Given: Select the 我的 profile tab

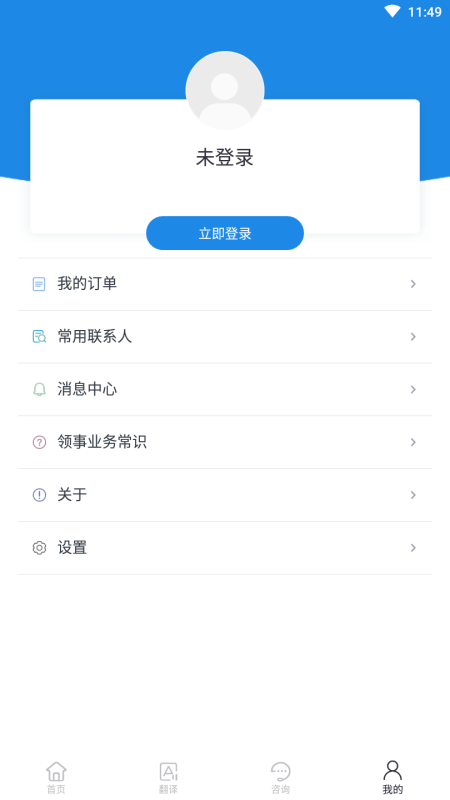Looking at the screenshot, I should (393, 778).
